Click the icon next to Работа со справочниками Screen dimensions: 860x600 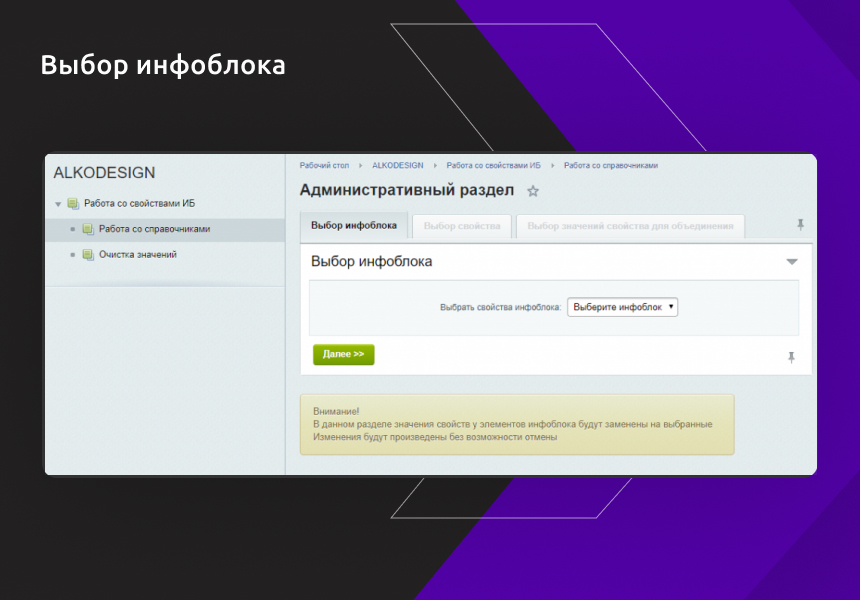pyautogui.click(x=87, y=229)
